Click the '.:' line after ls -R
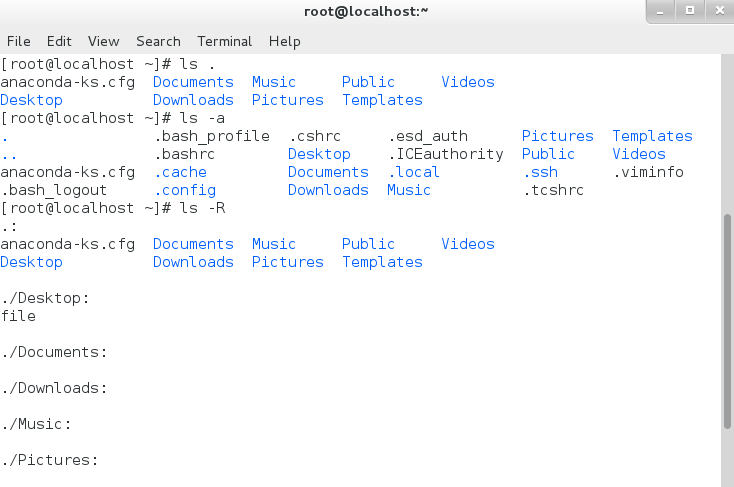The image size is (734, 487). coord(9,227)
